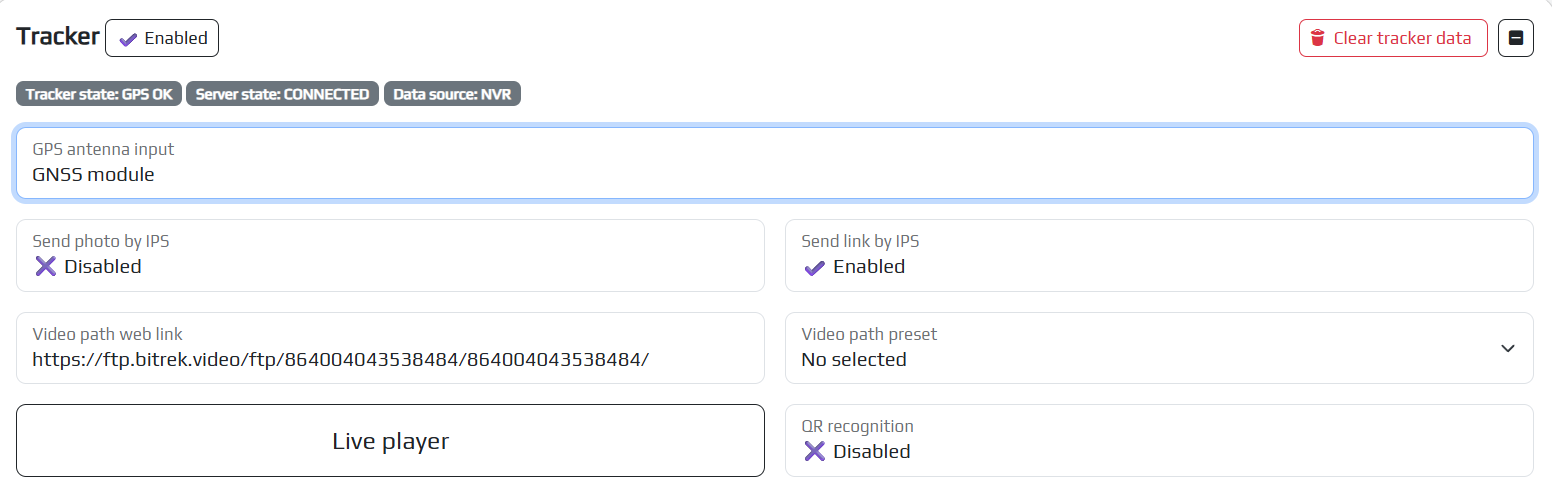This screenshot has height=493, width=1552.
Task: Expand the Video path preset dropdown
Action: (1158, 348)
